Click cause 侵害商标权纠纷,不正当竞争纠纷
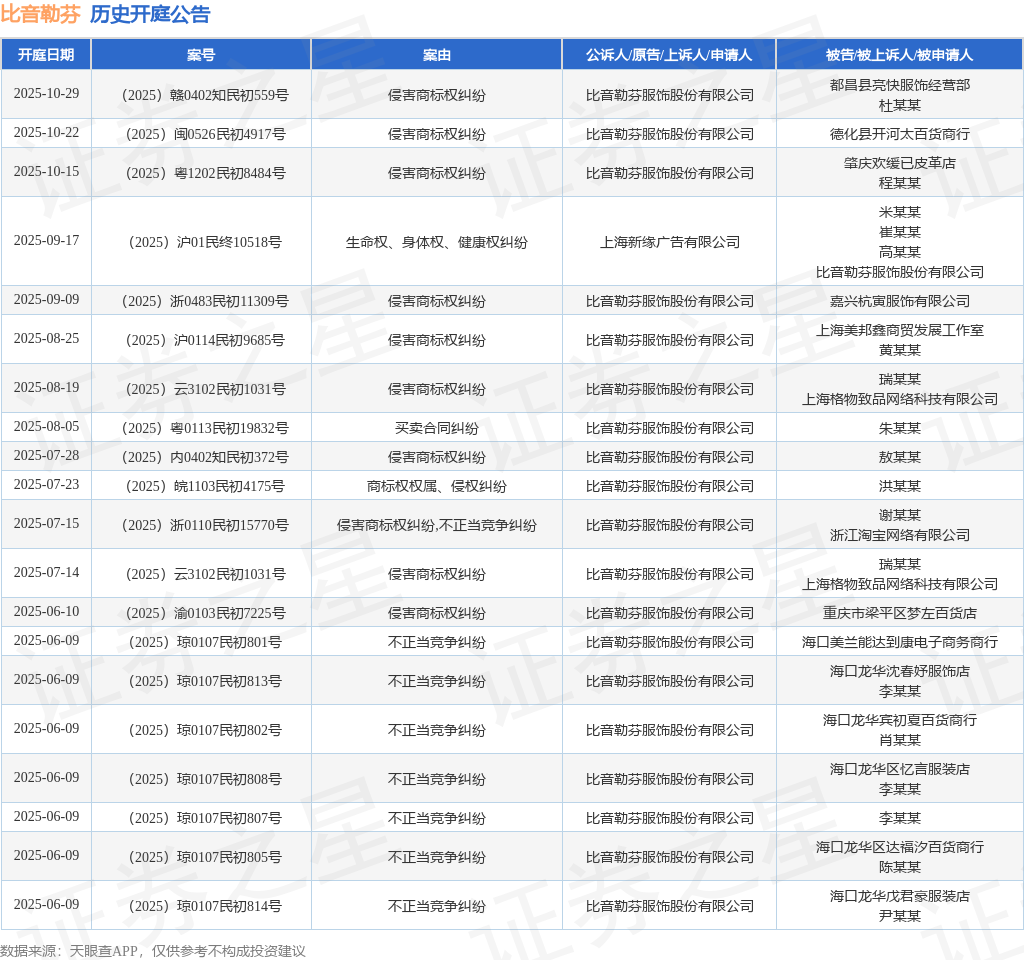 (x=436, y=525)
